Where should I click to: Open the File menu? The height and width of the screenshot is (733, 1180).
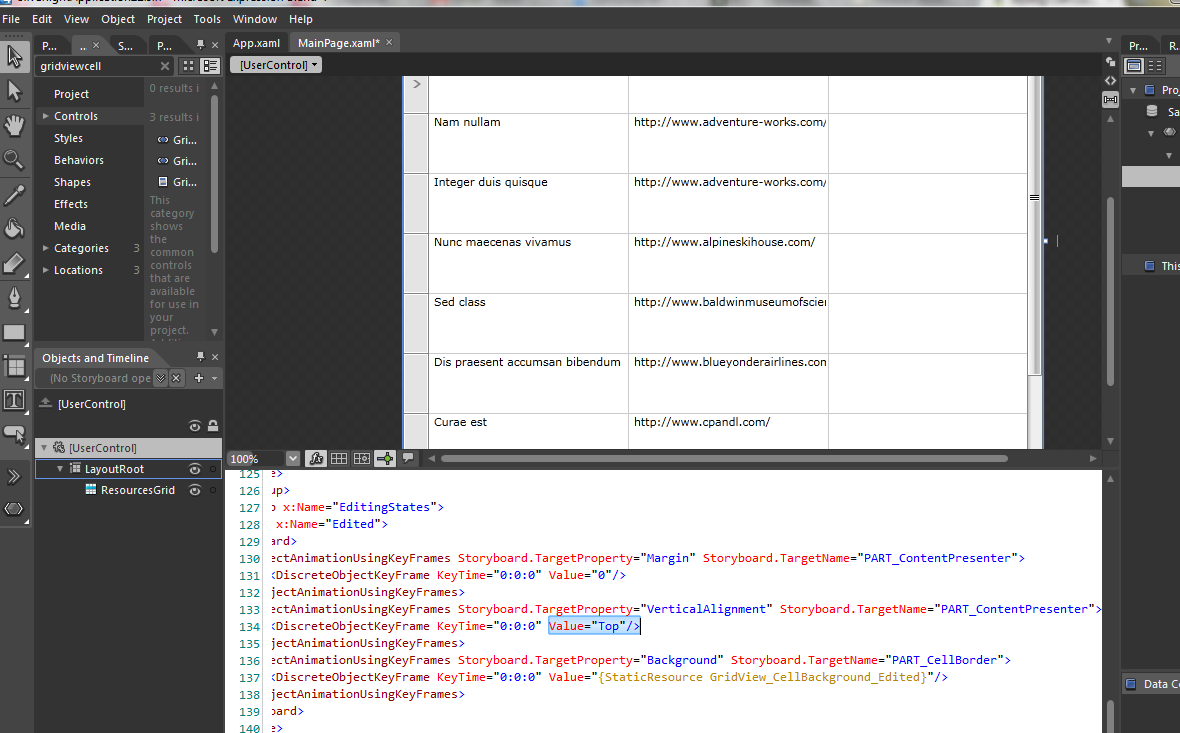tap(11, 19)
